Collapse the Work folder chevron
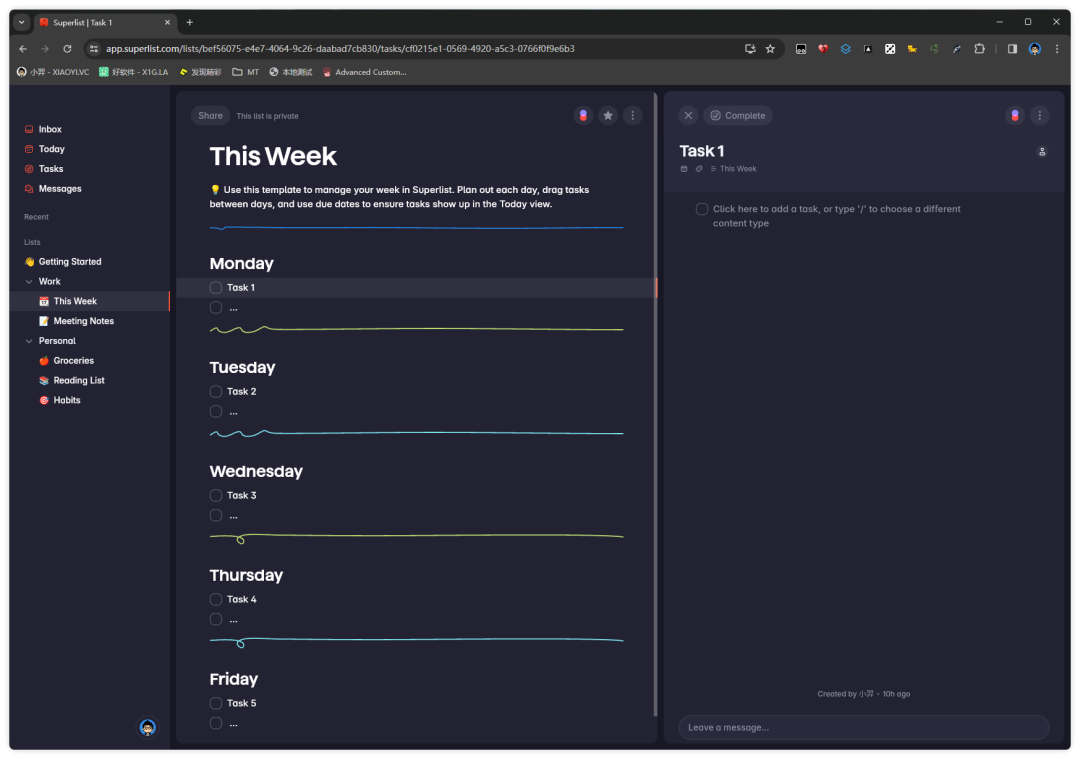 coord(29,282)
